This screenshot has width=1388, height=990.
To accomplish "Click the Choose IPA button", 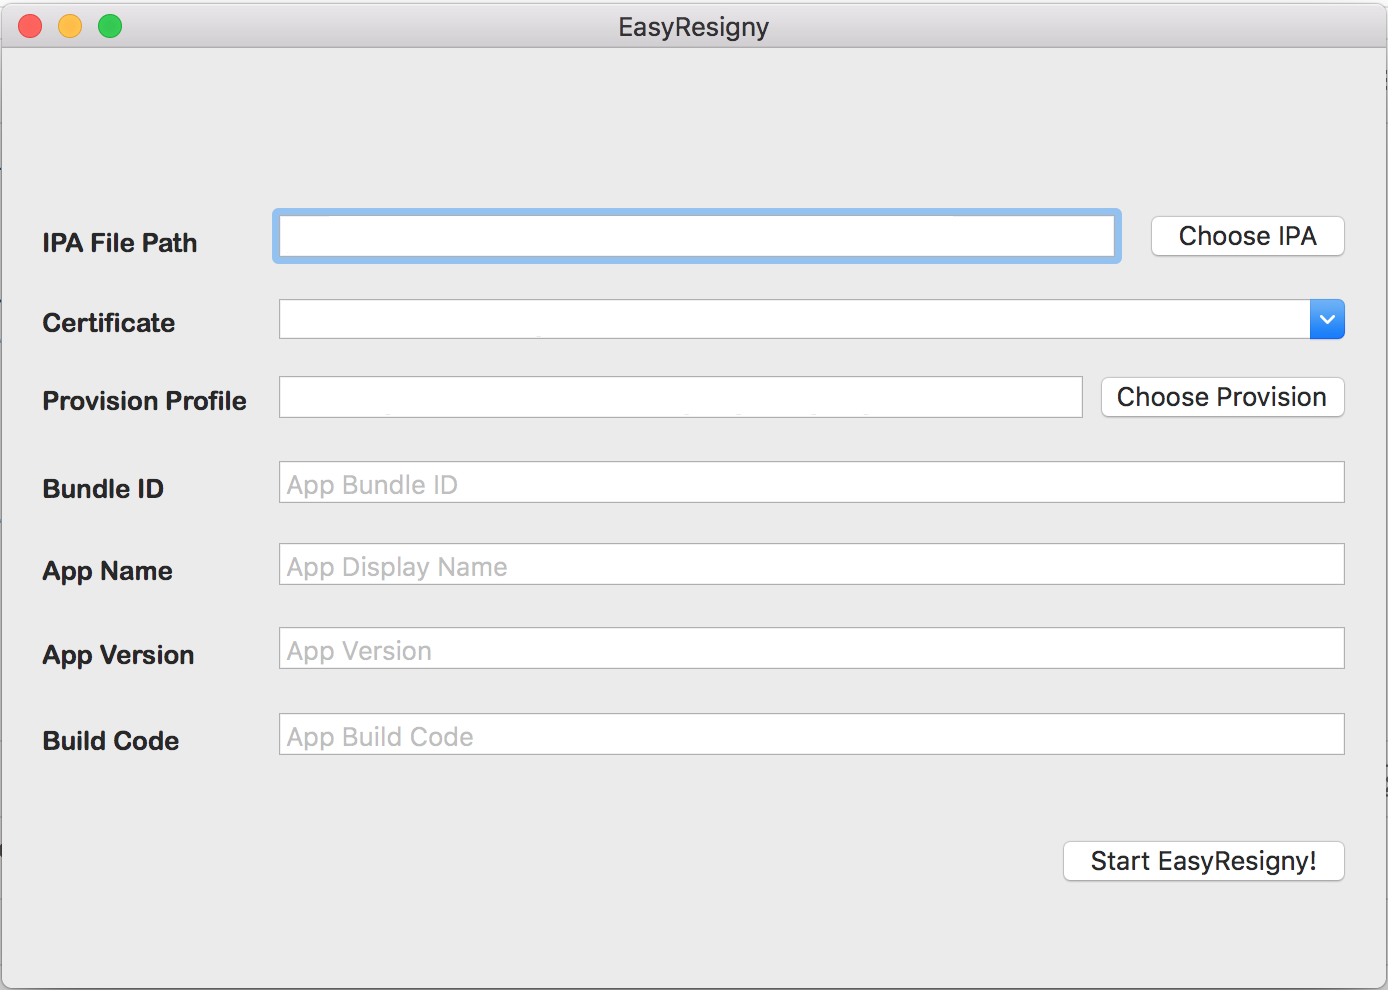I will (1247, 237).
